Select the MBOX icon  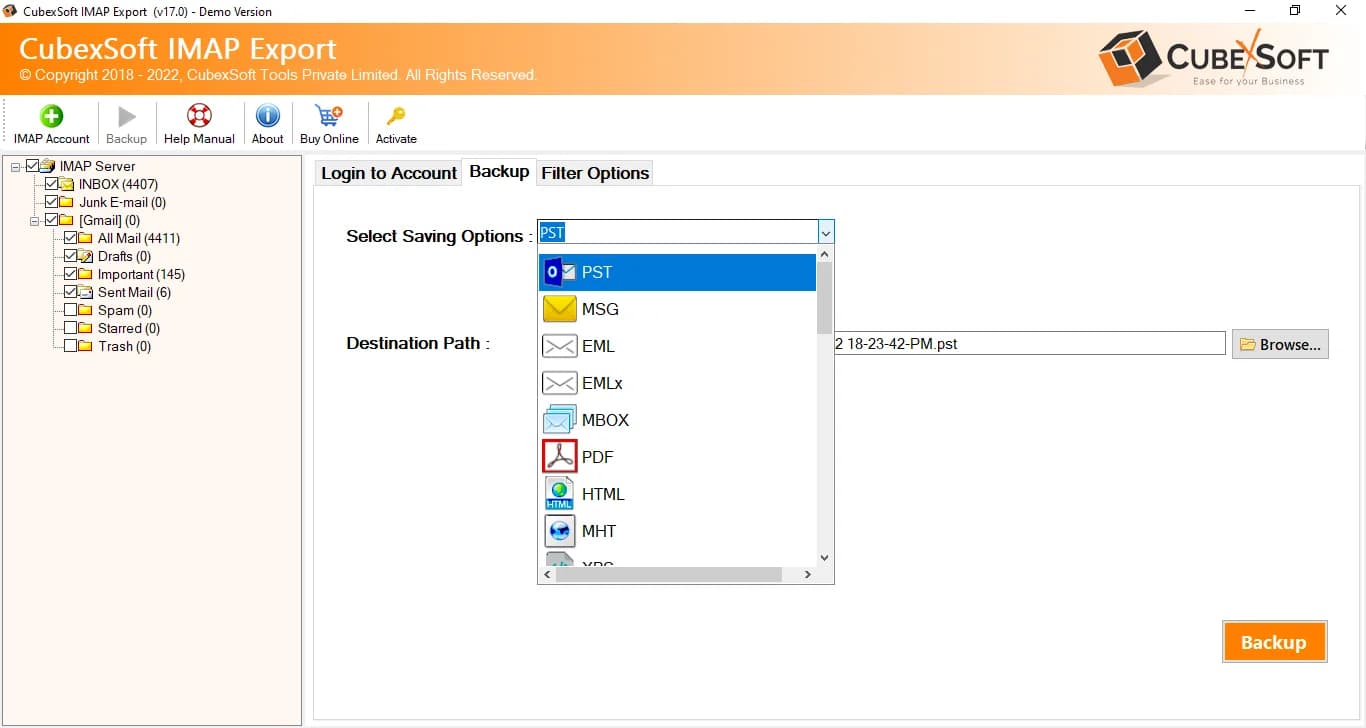pyautogui.click(x=559, y=420)
